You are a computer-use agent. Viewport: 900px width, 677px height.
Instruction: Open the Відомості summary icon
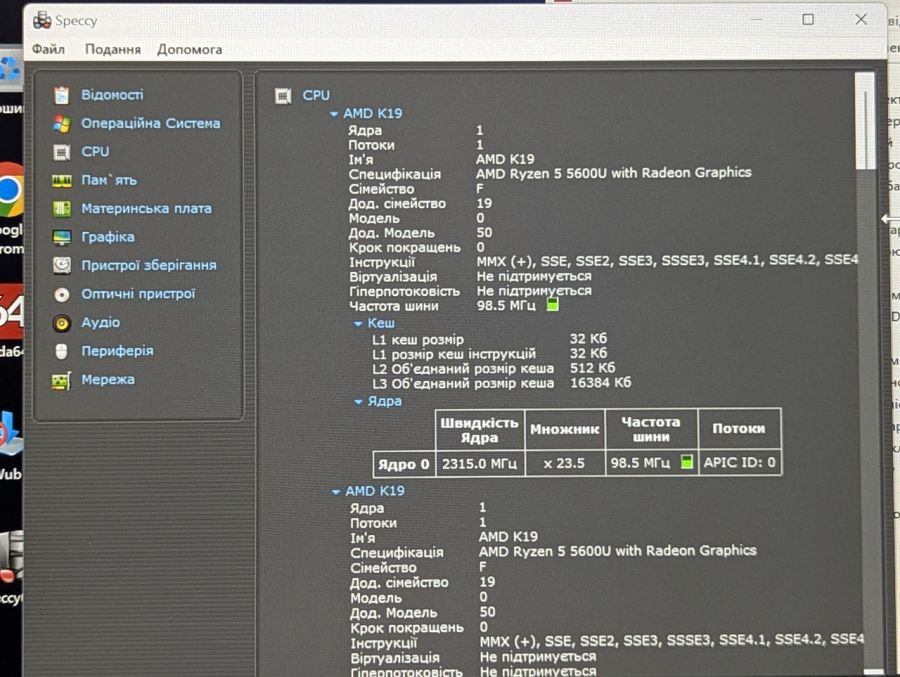[x=61, y=95]
